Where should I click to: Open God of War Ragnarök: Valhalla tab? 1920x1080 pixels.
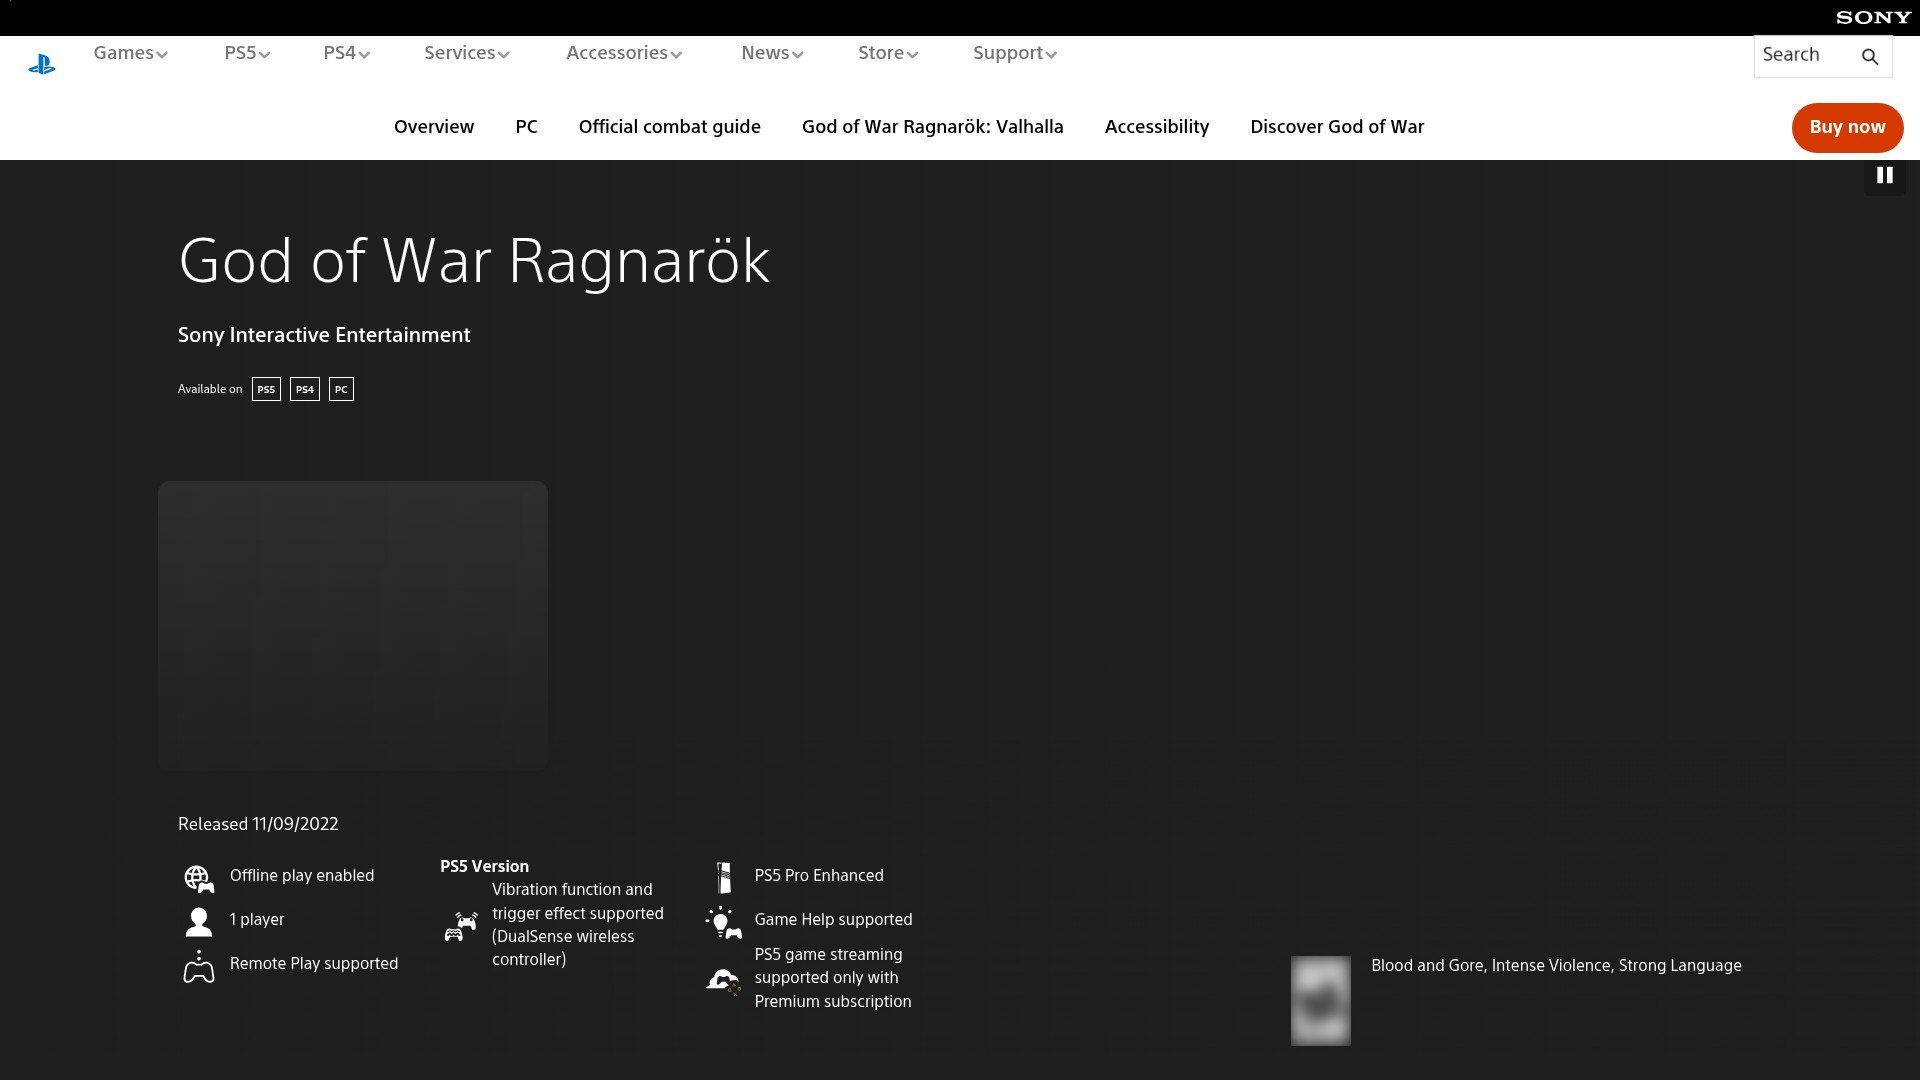point(932,127)
